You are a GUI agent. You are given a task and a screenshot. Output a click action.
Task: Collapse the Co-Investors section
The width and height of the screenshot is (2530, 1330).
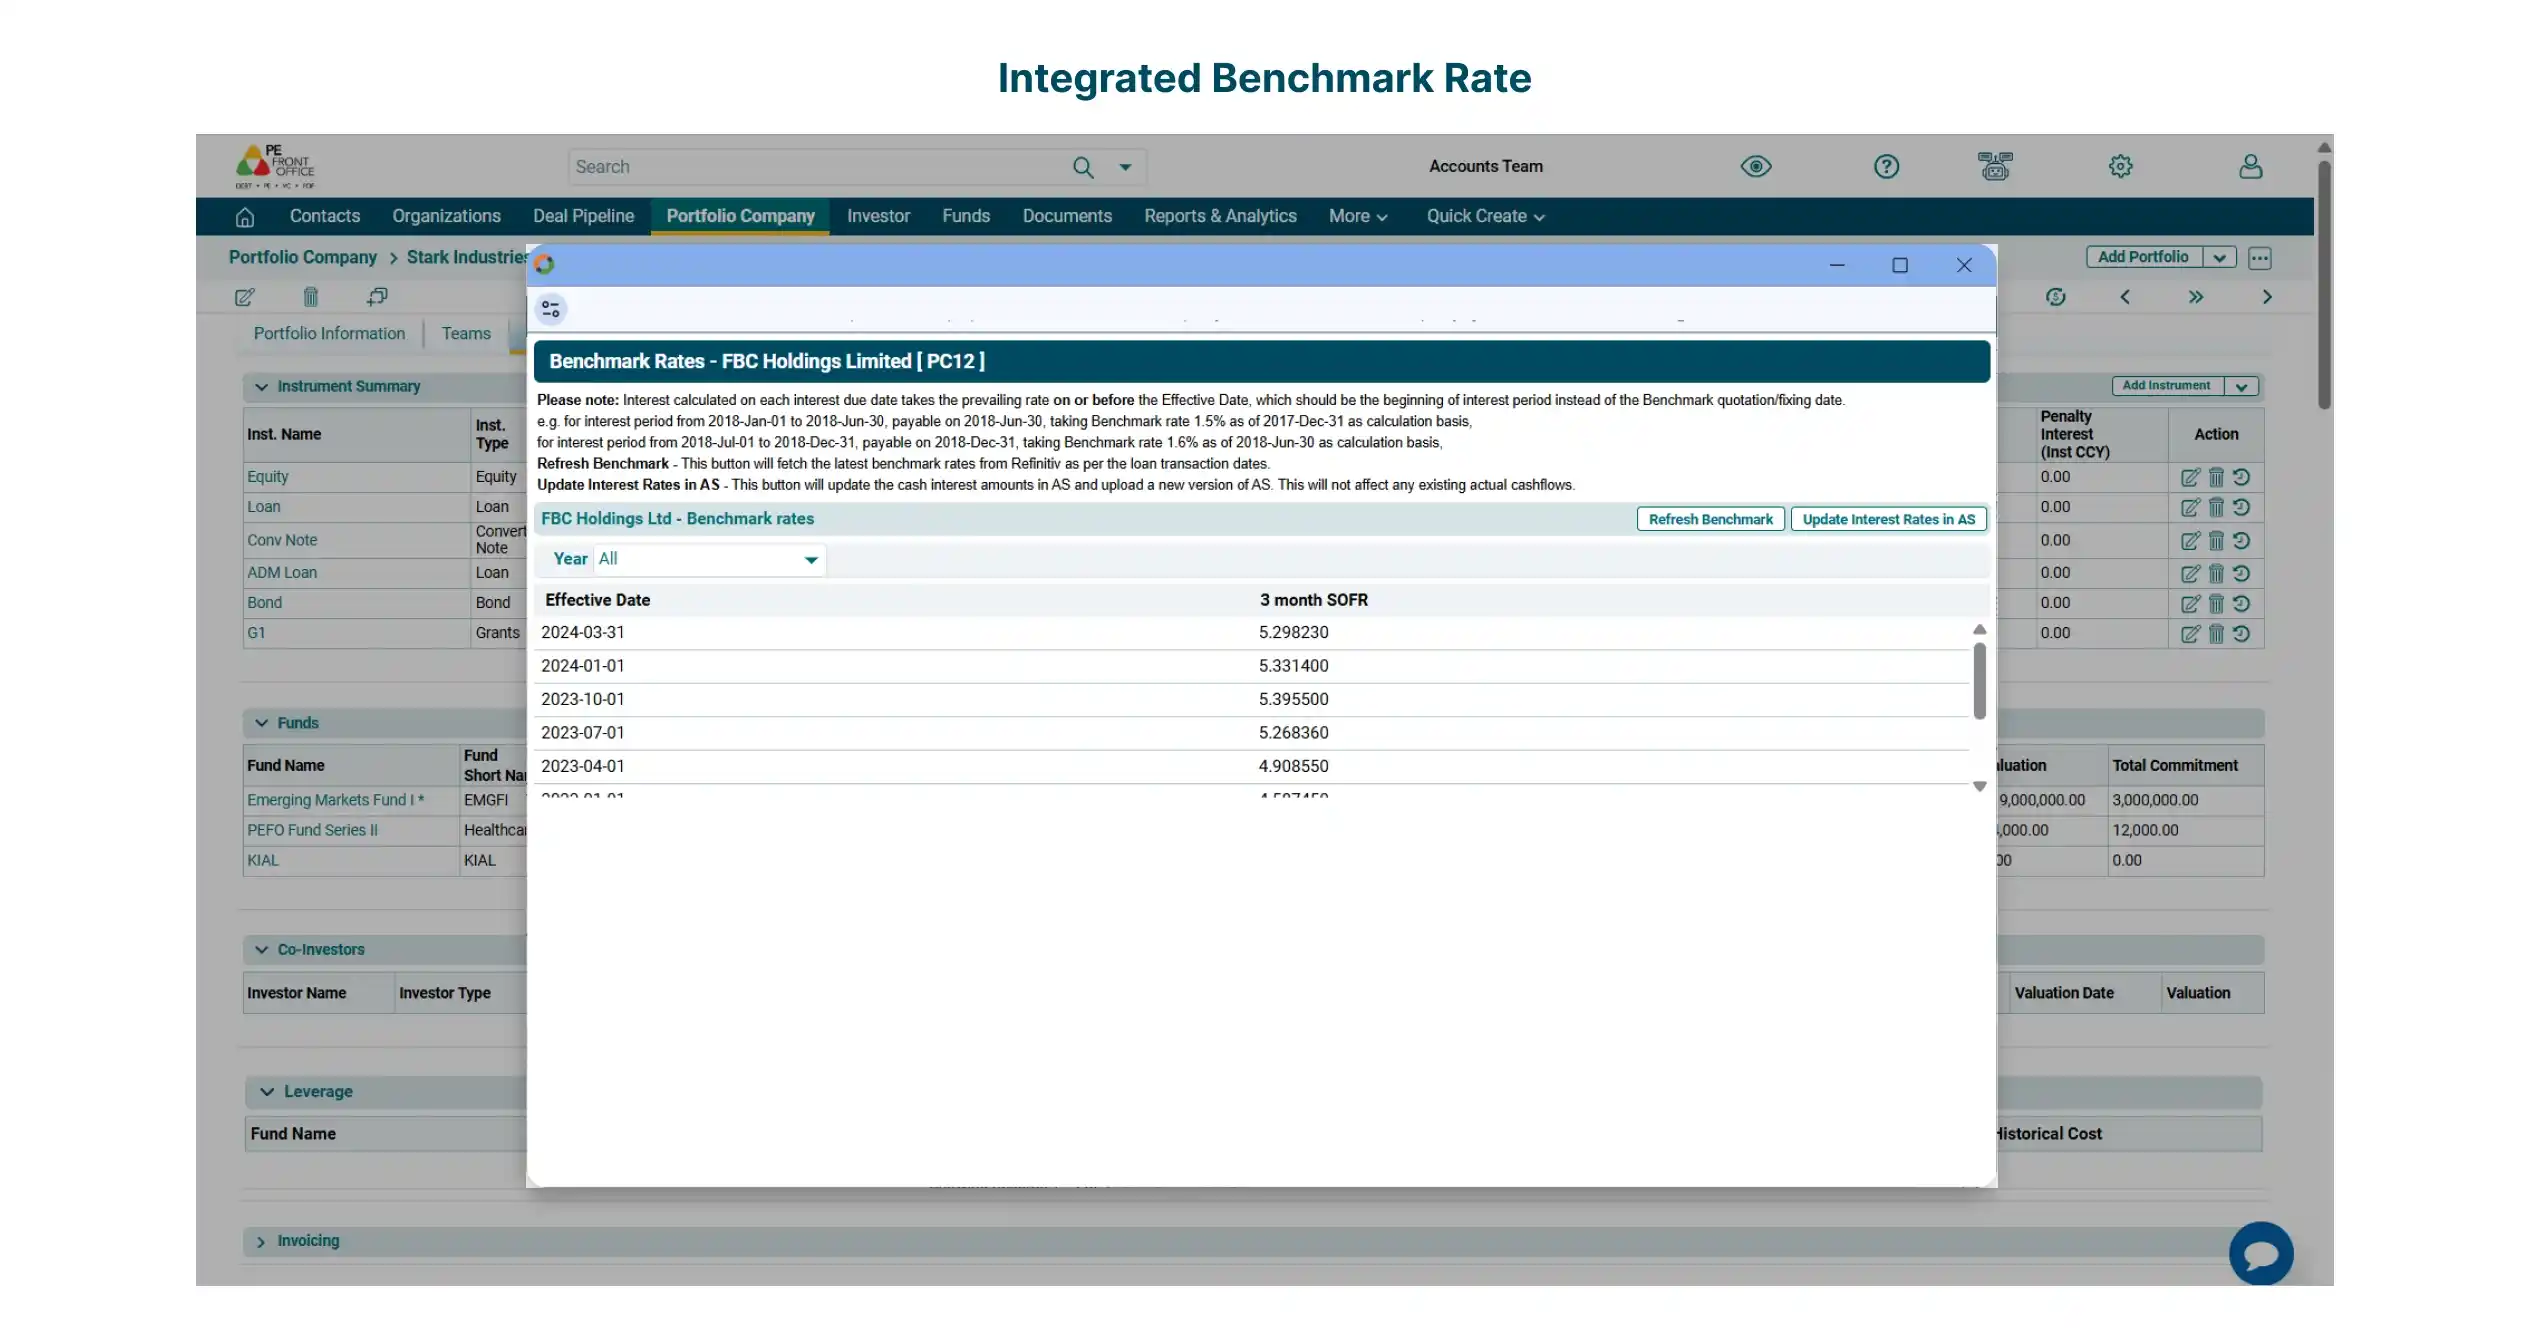pos(261,950)
